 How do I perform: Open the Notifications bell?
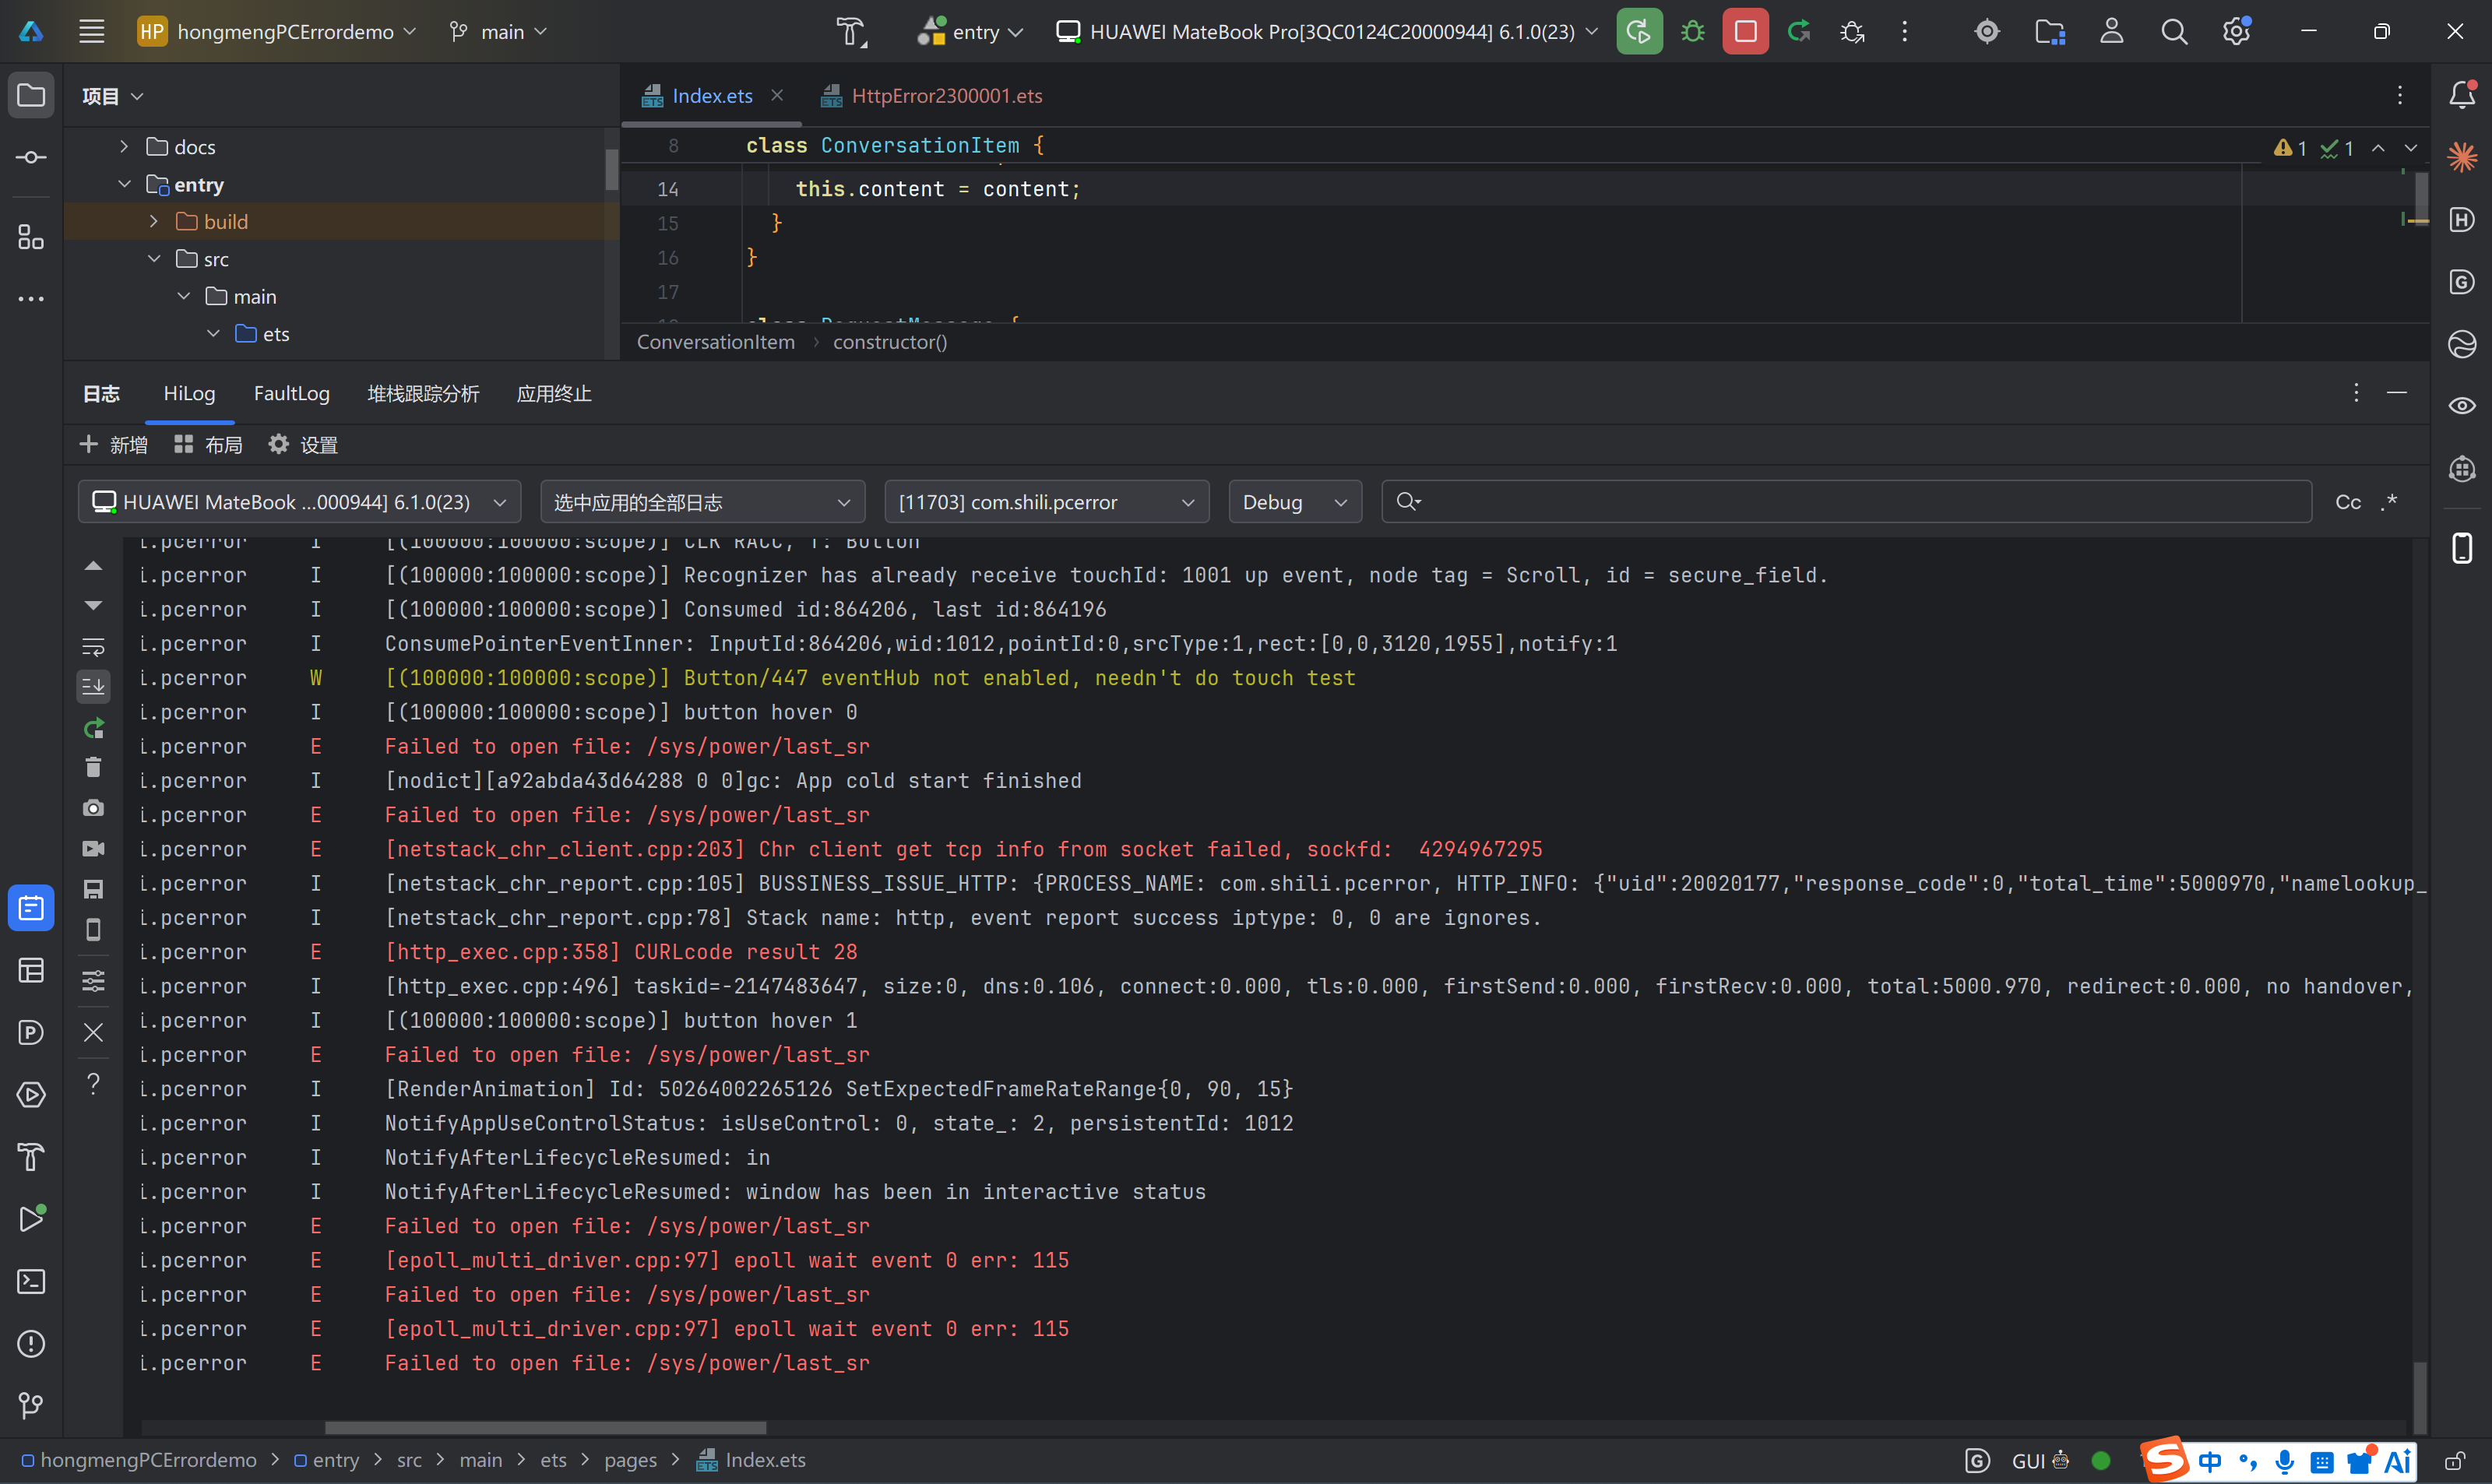(x=2461, y=95)
